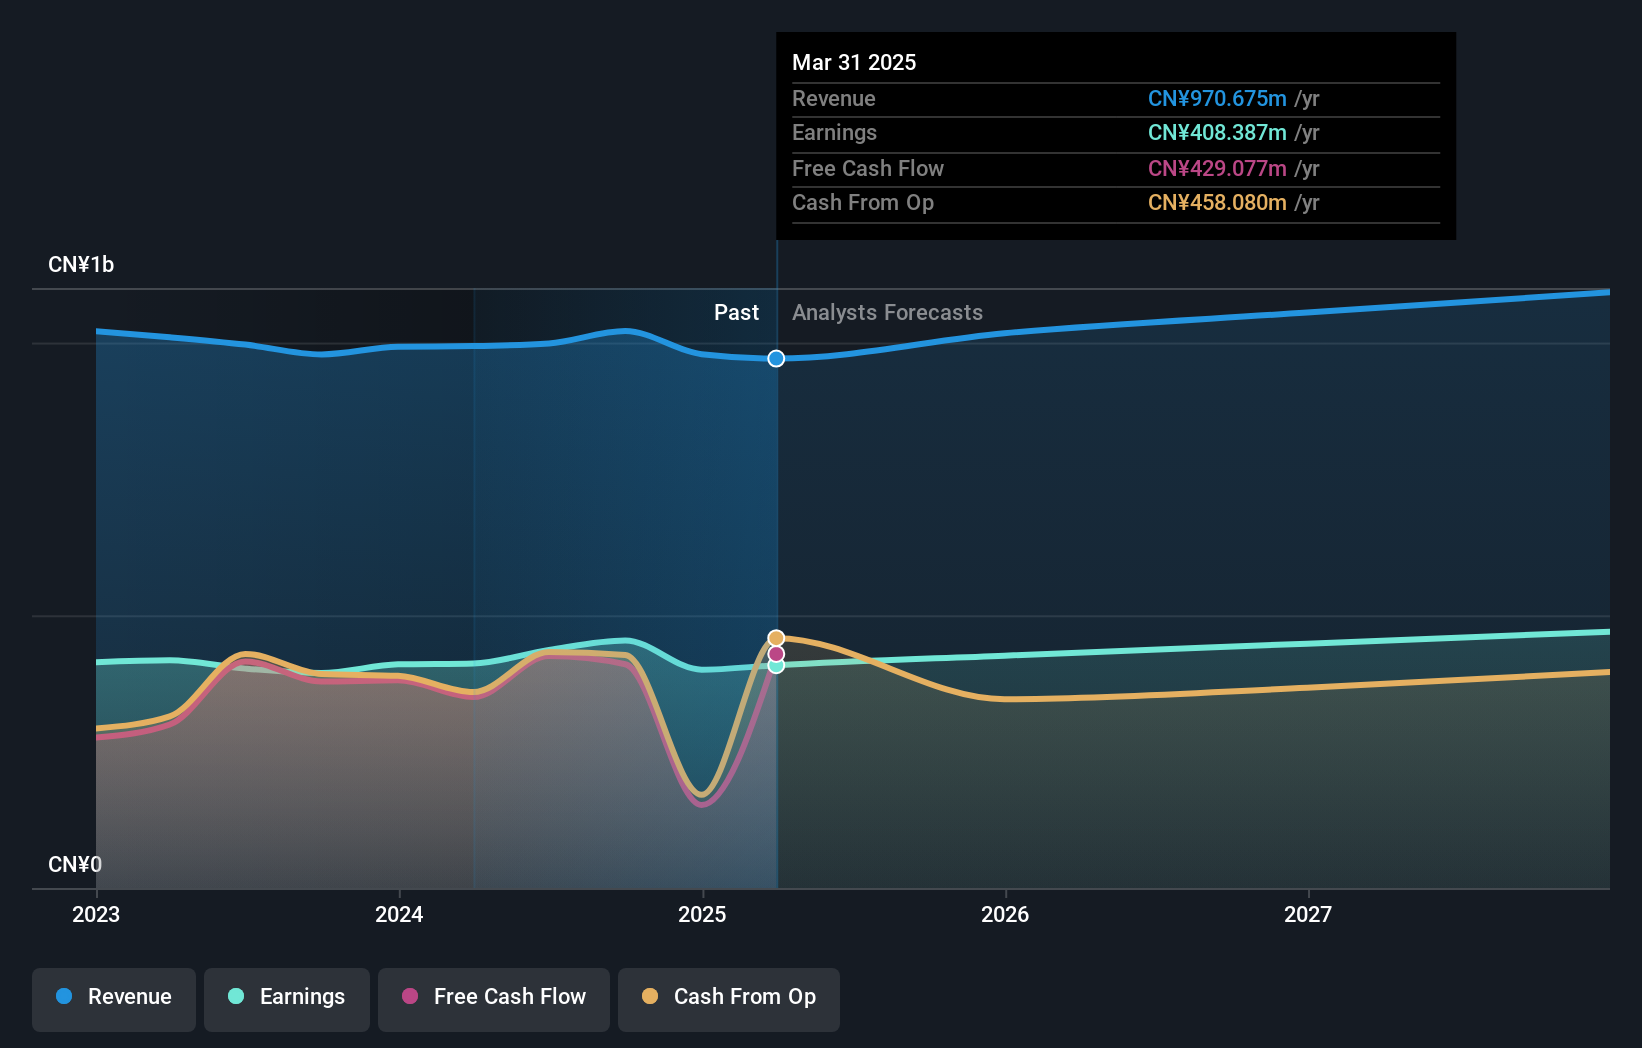Click the CN¥970.675m revenue value
The height and width of the screenshot is (1048, 1642).
(1217, 99)
